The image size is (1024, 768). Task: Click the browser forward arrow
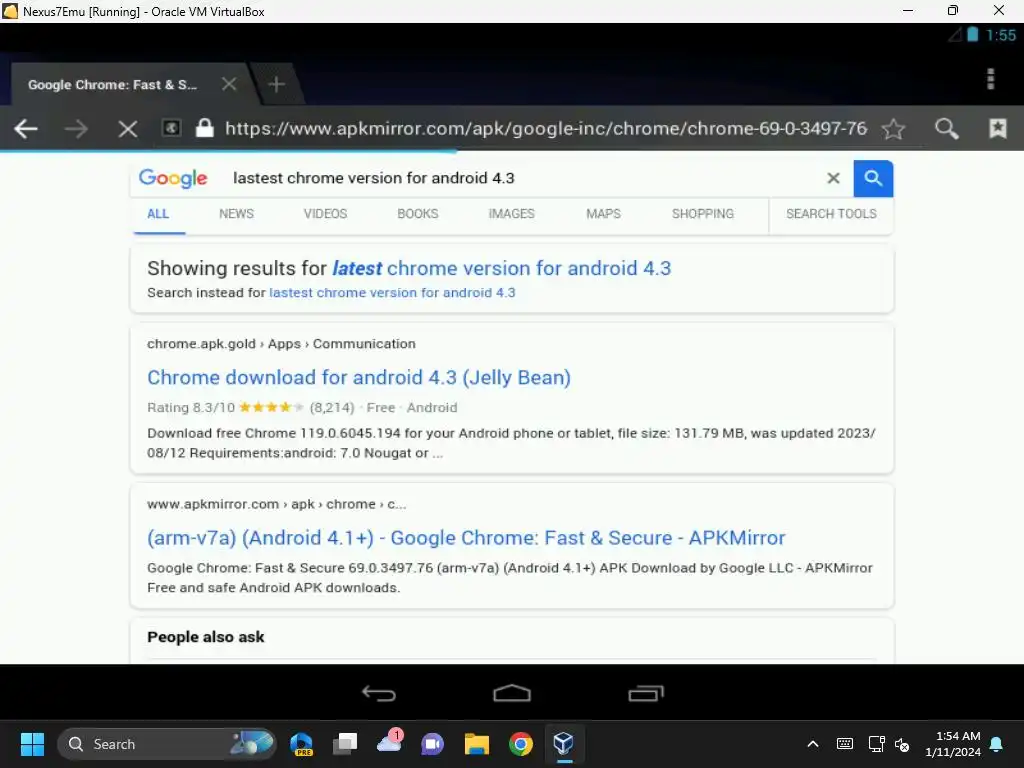[76, 129]
